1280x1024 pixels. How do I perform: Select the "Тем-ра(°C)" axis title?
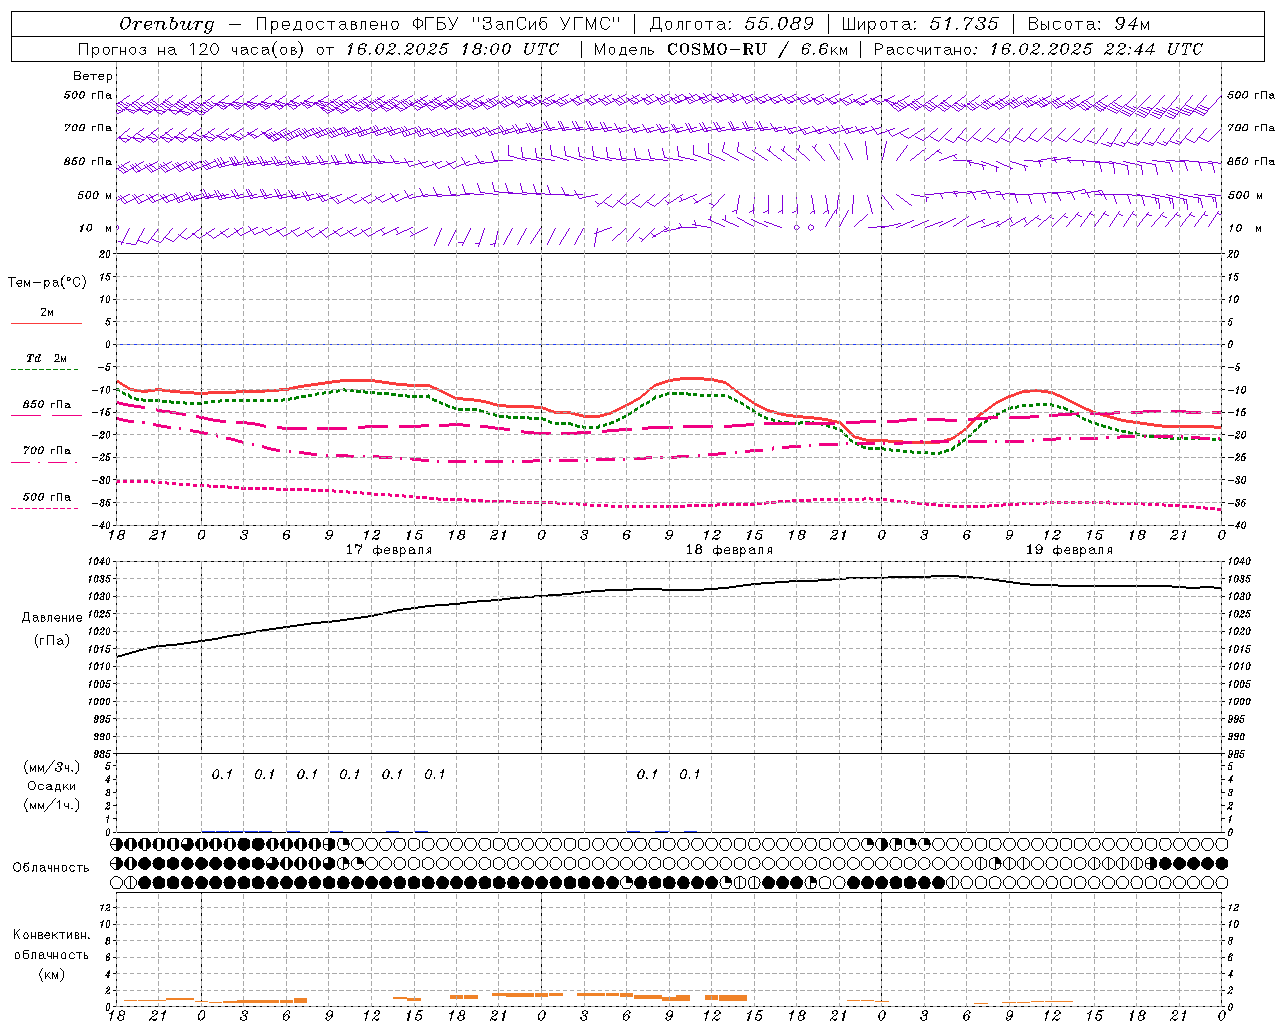tap(47, 283)
